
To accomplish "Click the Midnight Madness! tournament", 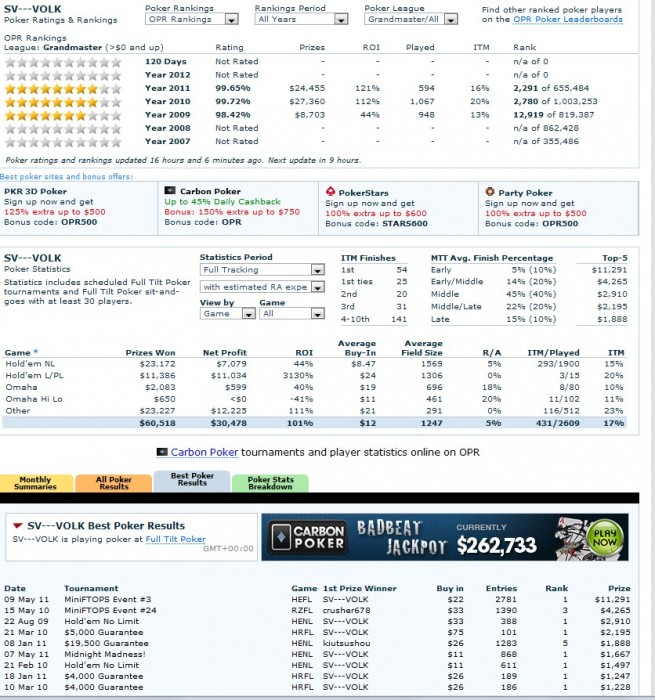I will click(x=105, y=654).
